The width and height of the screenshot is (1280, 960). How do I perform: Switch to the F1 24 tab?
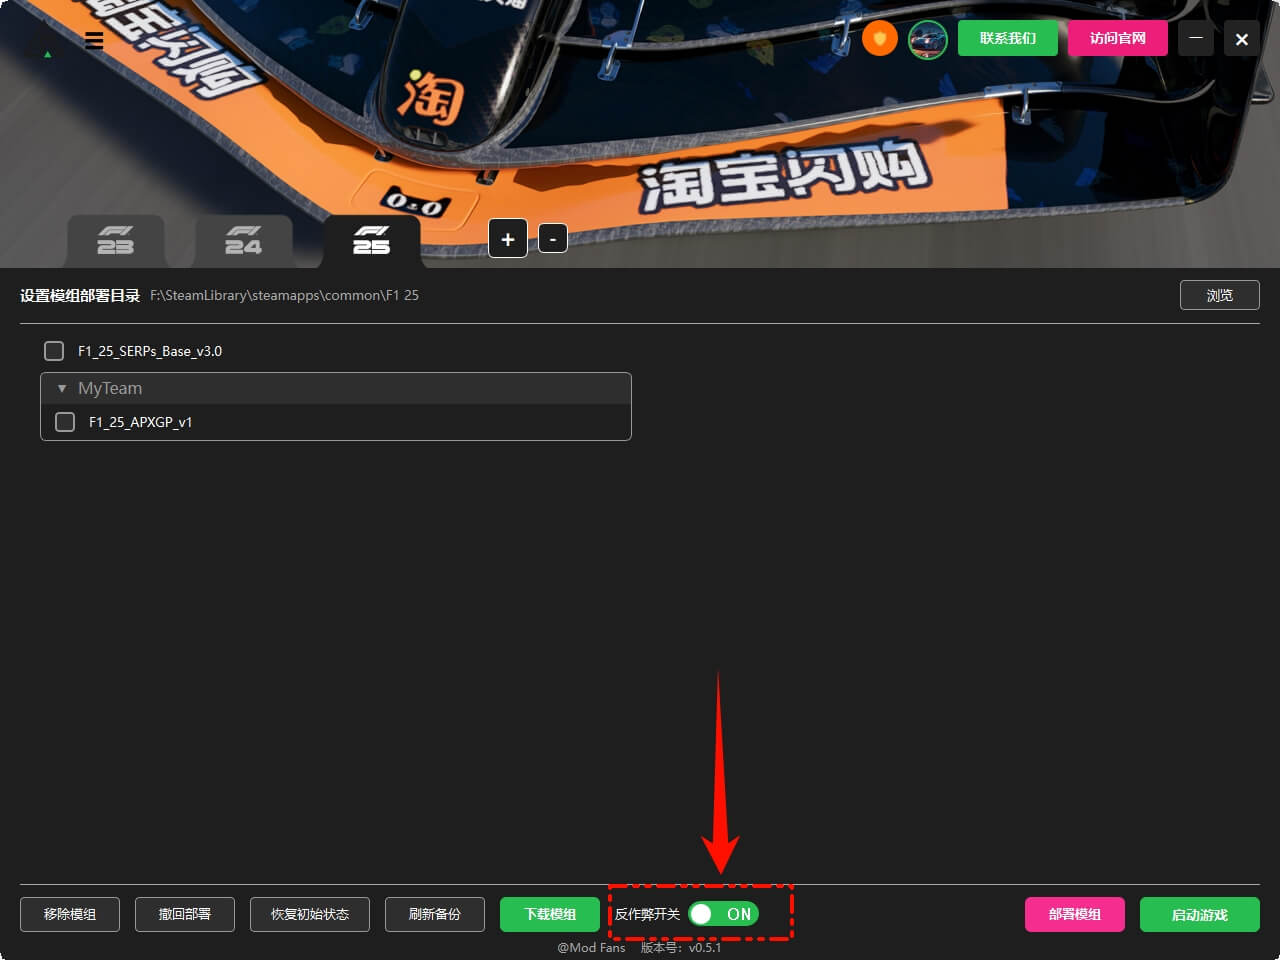243,241
